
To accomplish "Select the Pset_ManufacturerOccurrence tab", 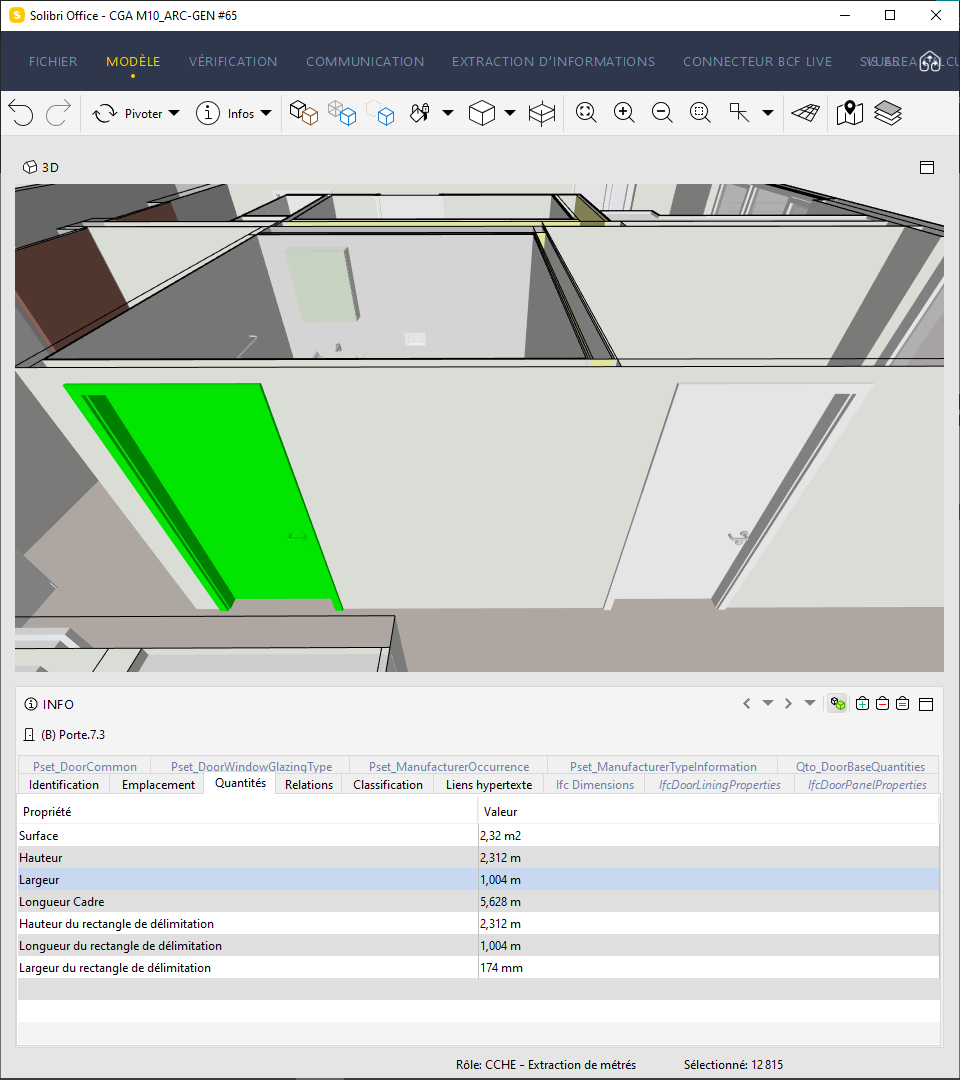I will point(449,767).
